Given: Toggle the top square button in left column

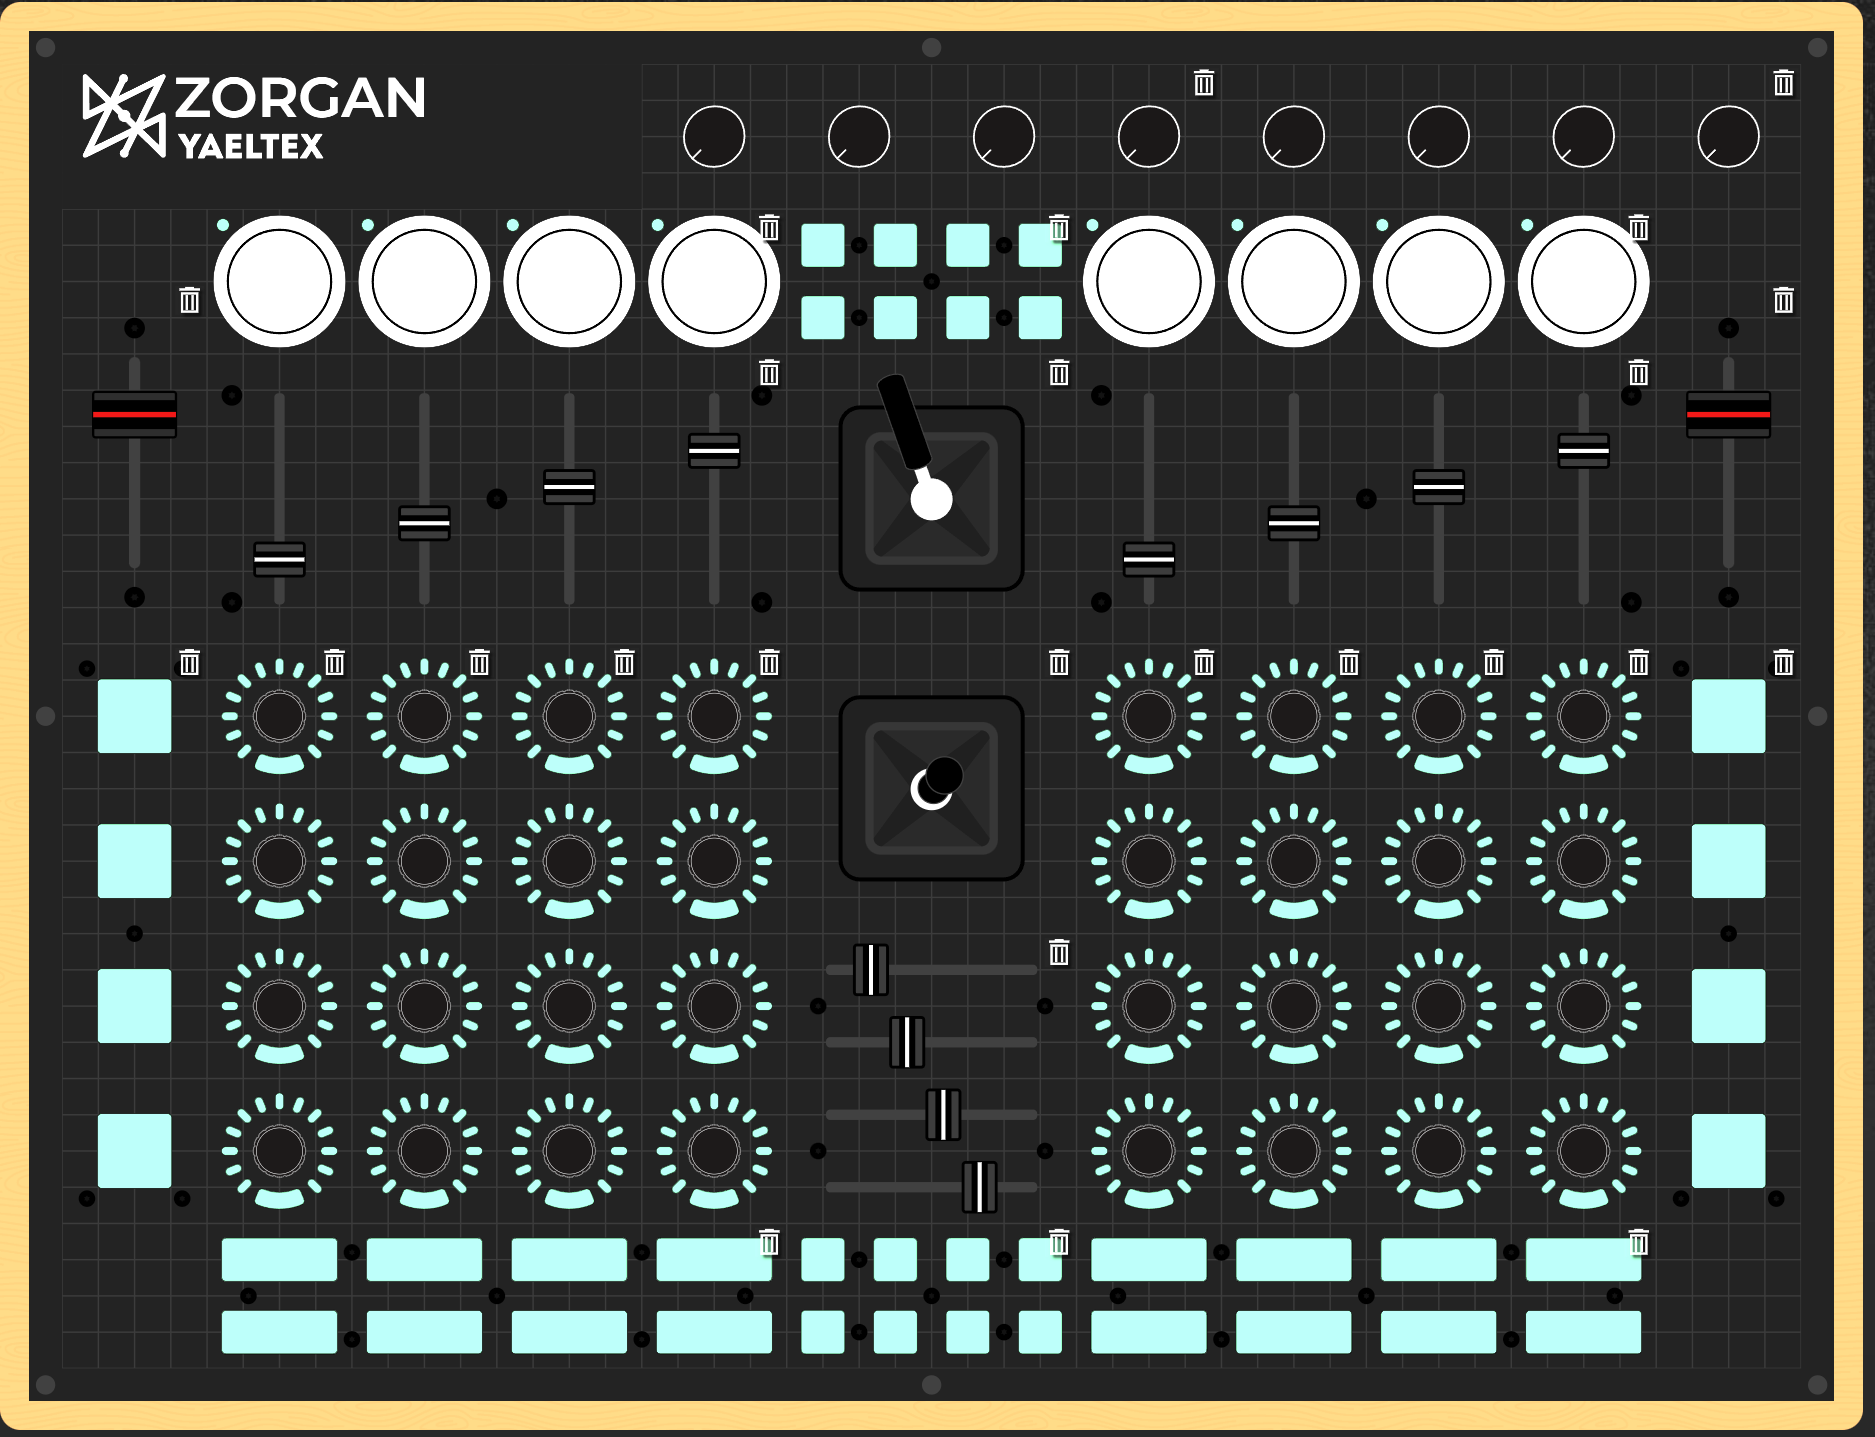Looking at the screenshot, I should [134, 716].
